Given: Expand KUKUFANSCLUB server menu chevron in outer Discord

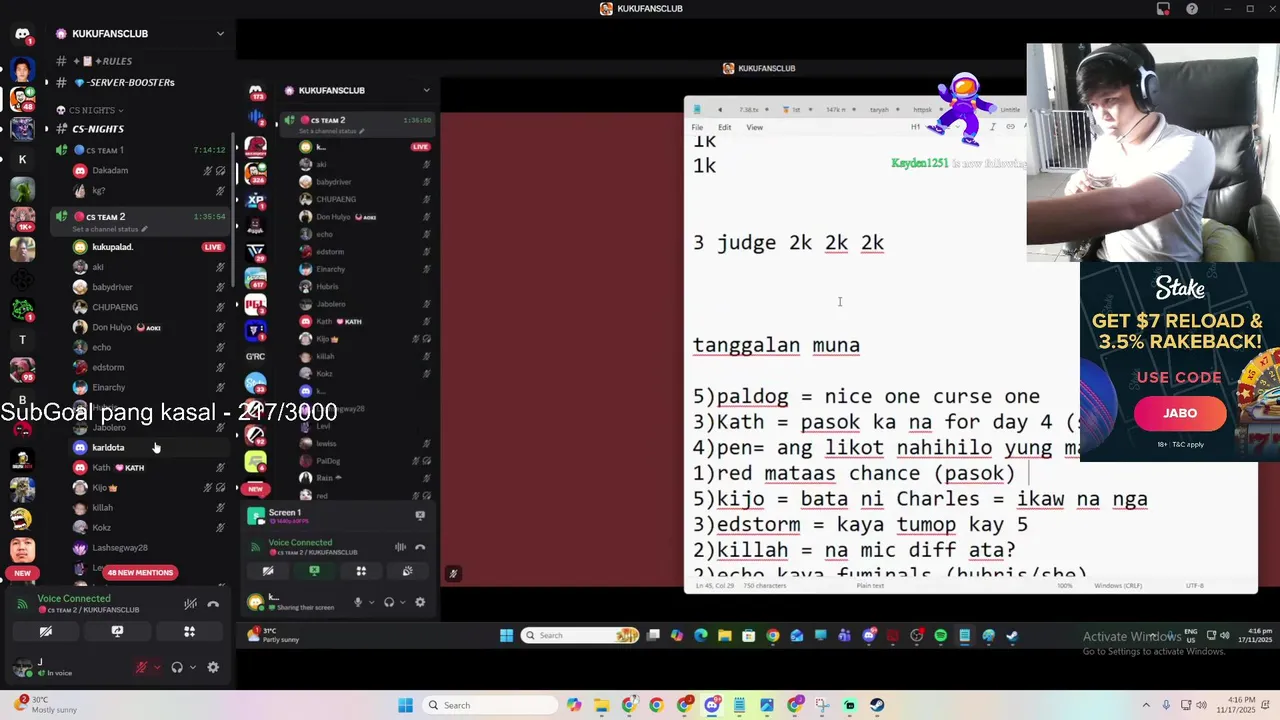Looking at the screenshot, I should [x=220, y=33].
